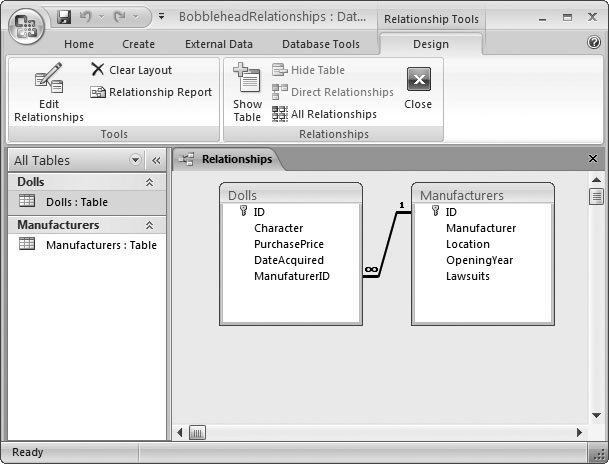Open the Customize Quick Access Toolbar dropdown

[162, 17]
